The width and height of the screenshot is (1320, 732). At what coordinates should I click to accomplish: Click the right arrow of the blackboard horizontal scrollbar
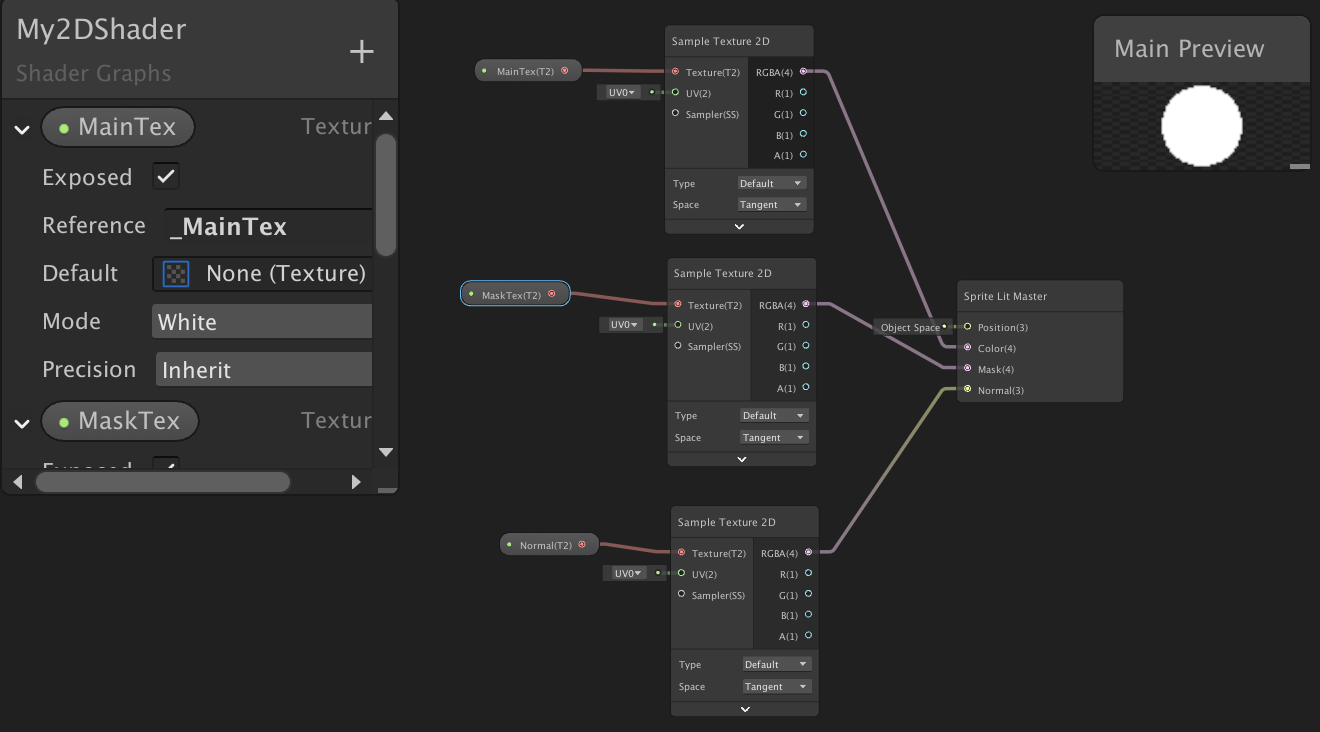click(x=357, y=481)
